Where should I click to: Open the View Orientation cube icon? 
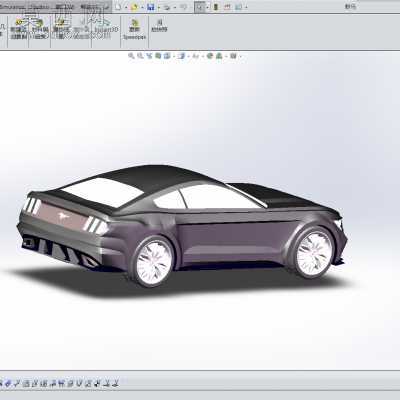point(167,56)
